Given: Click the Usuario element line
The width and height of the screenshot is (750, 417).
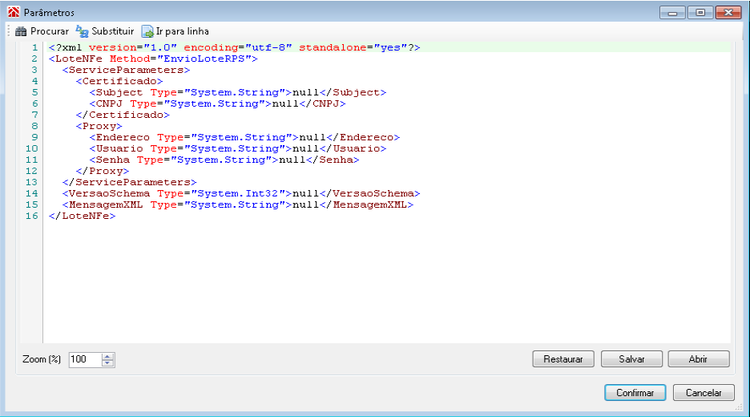Looking at the screenshot, I should point(238,149).
